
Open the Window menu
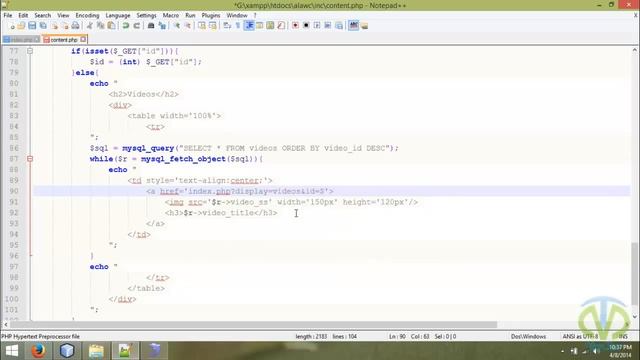tap(237, 16)
